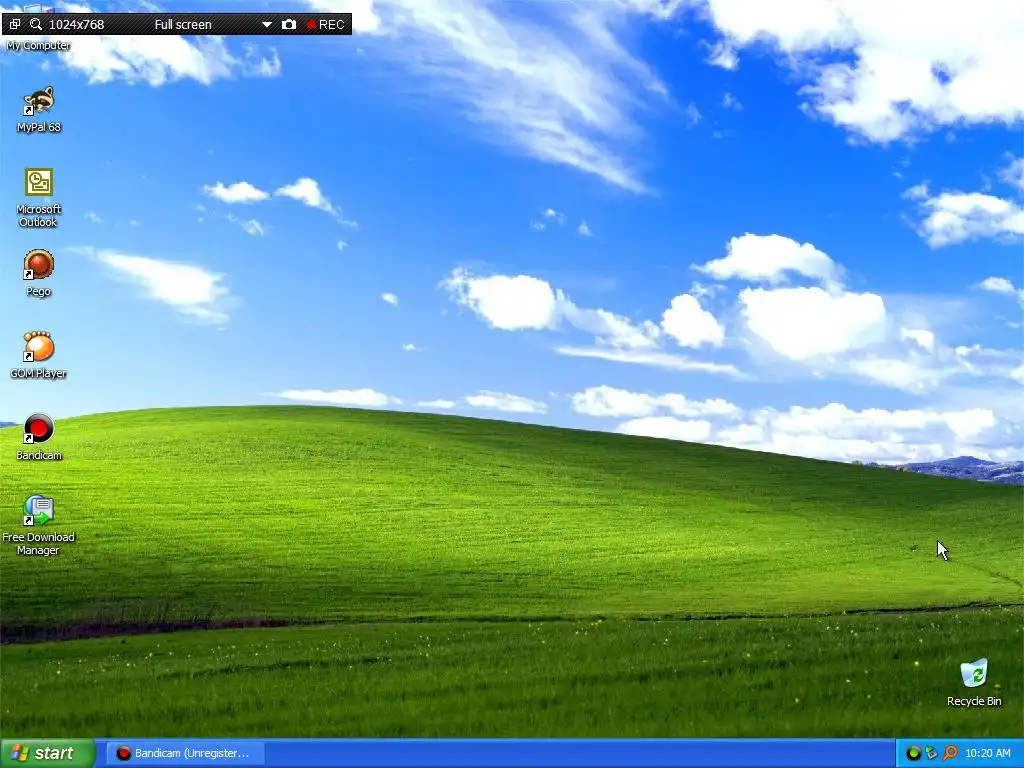The height and width of the screenshot is (768, 1024).
Task: Select the Recycle Bin icon
Action: [974, 683]
